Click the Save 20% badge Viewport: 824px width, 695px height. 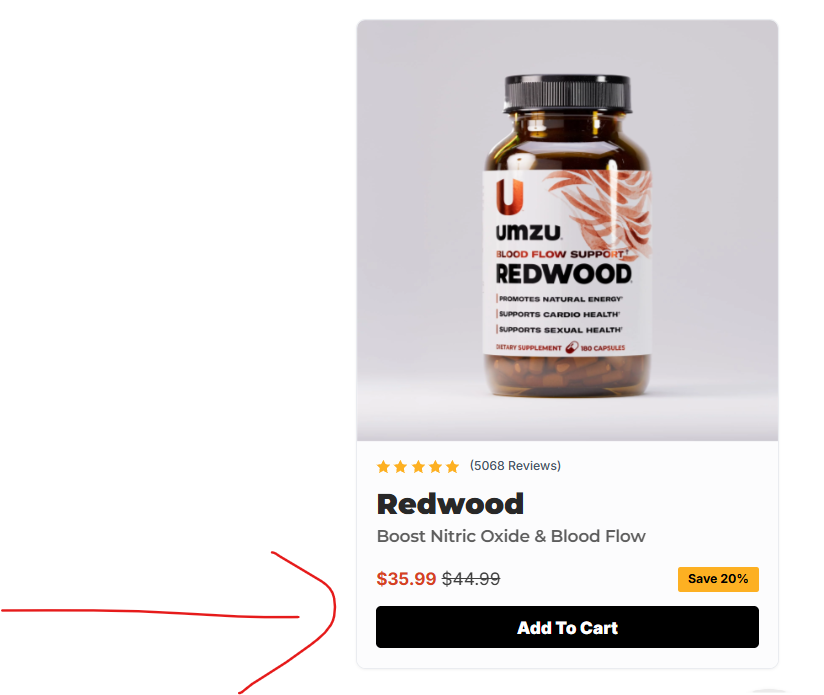pos(718,579)
